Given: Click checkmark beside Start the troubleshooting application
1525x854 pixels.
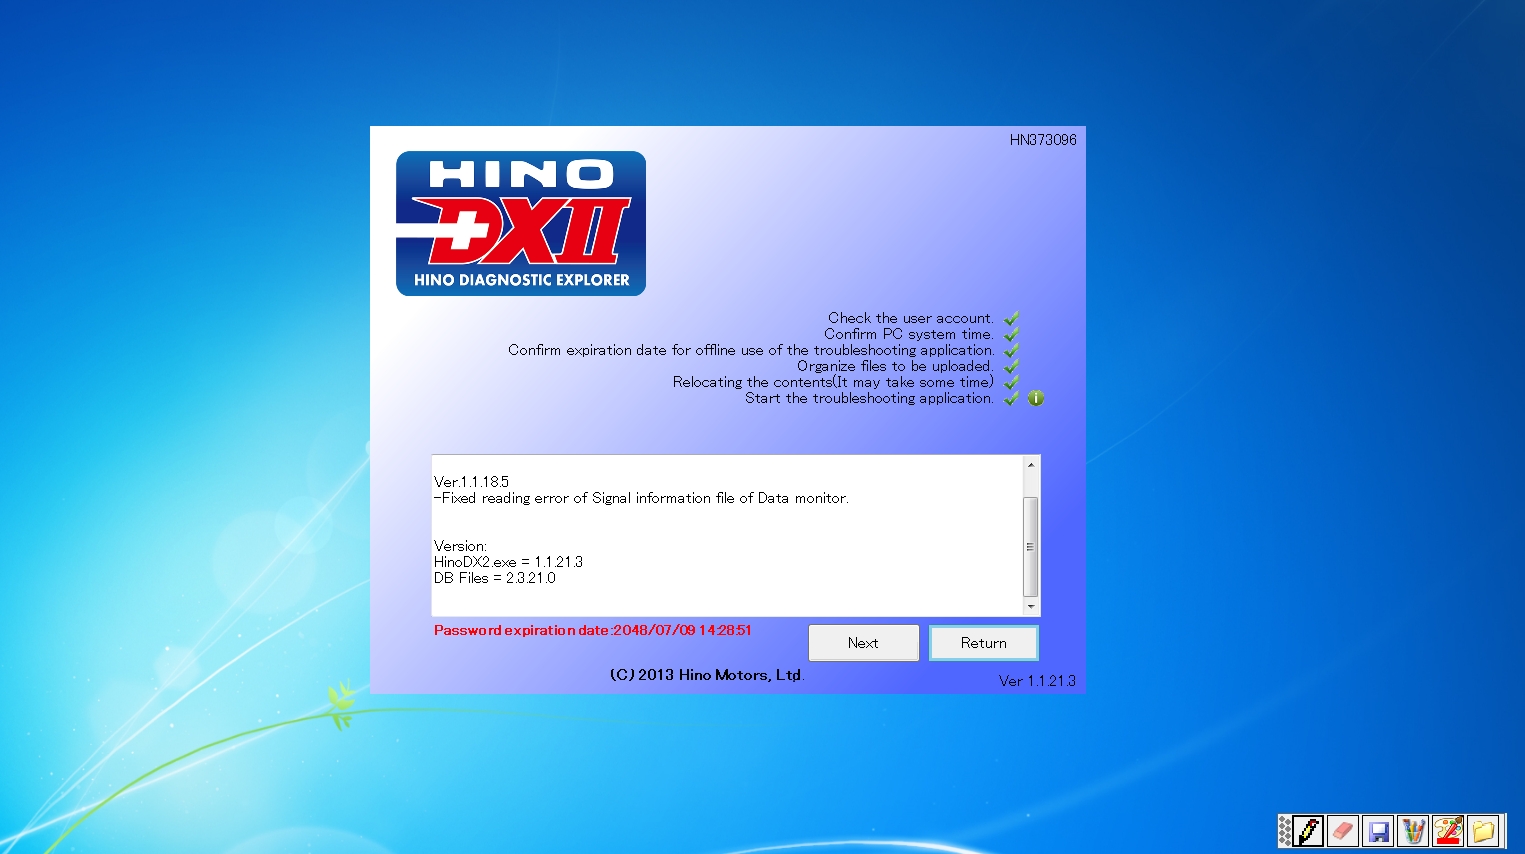Looking at the screenshot, I should tap(1010, 397).
